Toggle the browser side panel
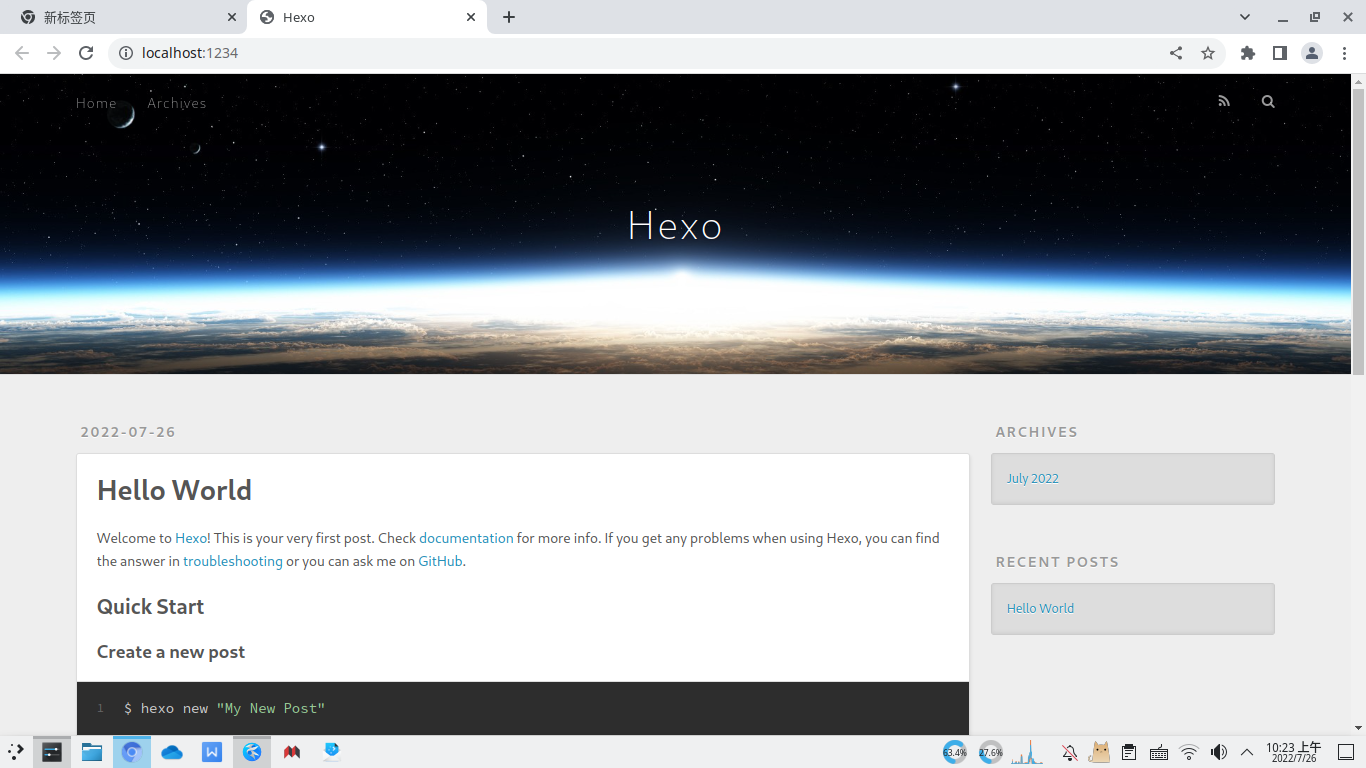This screenshot has width=1366, height=768. (1279, 53)
